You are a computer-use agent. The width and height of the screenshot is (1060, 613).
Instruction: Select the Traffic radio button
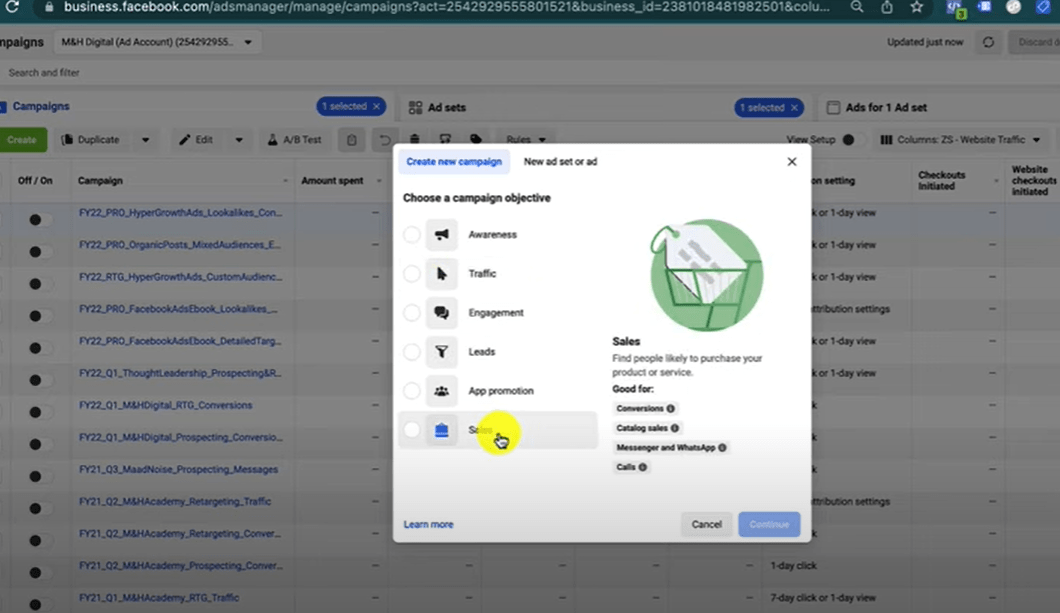411,274
